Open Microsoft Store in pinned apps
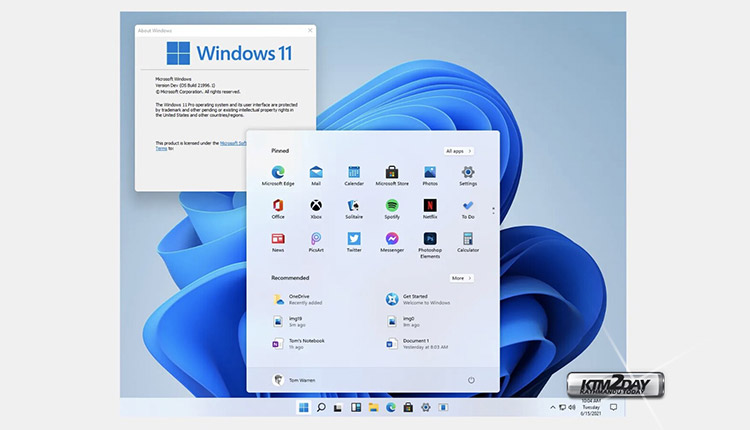 pos(392,176)
